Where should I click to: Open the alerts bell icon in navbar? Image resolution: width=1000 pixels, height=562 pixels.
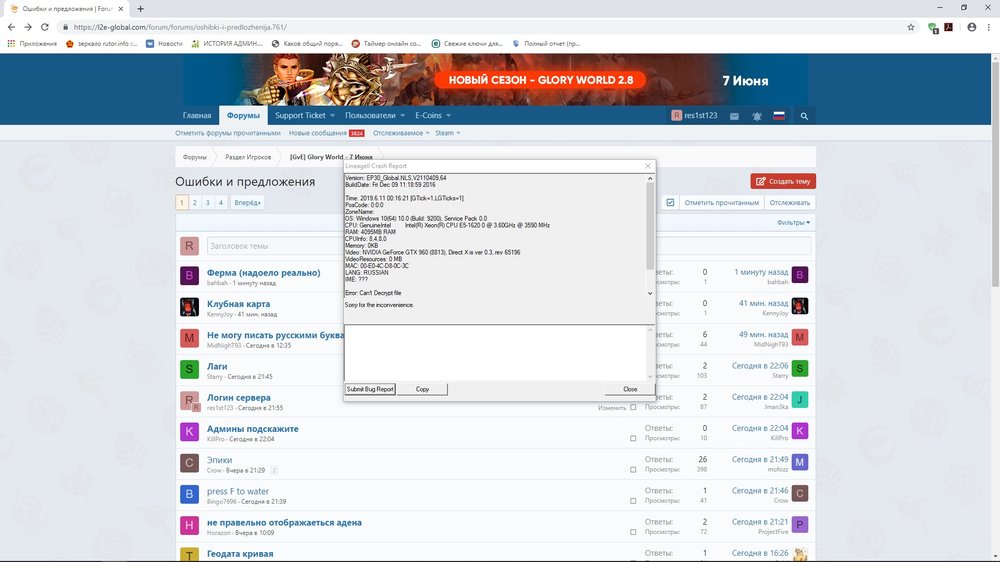[757, 116]
